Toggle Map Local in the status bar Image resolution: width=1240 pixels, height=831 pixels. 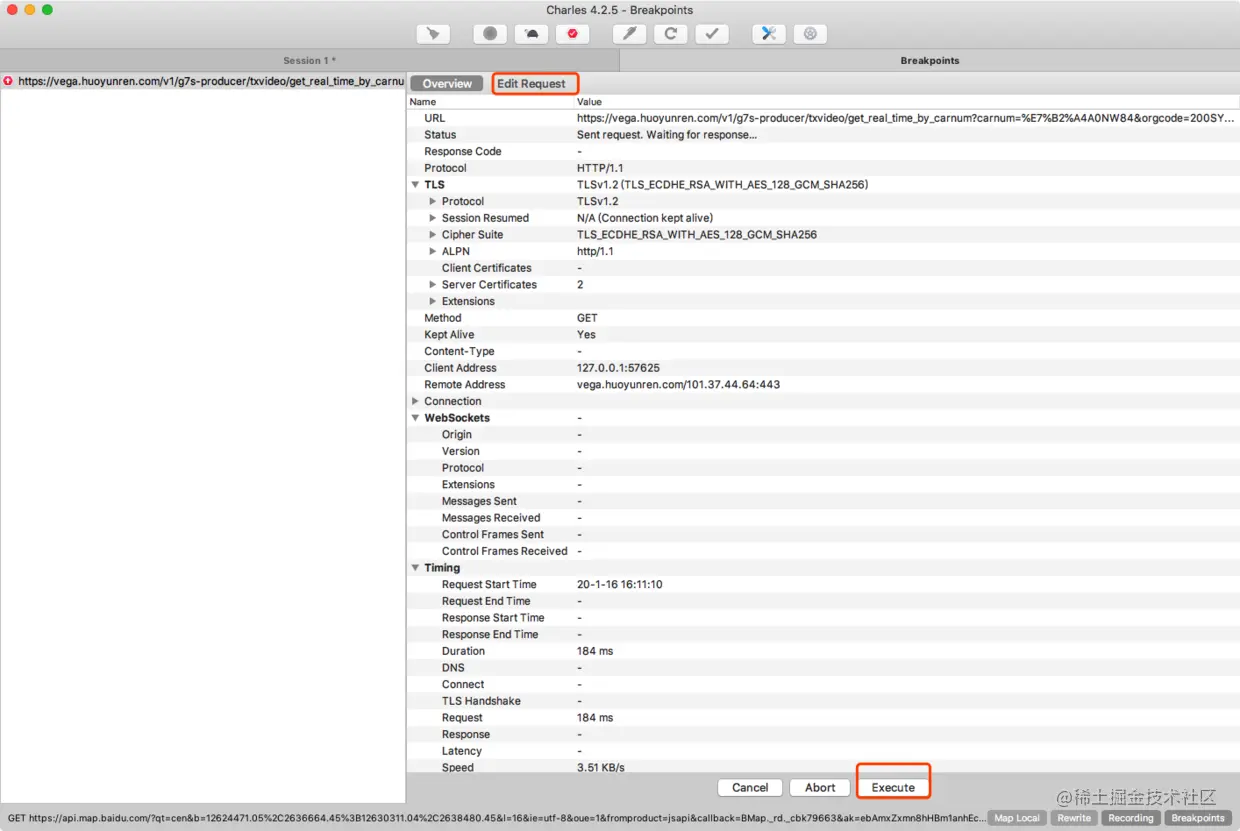coord(1017,818)
